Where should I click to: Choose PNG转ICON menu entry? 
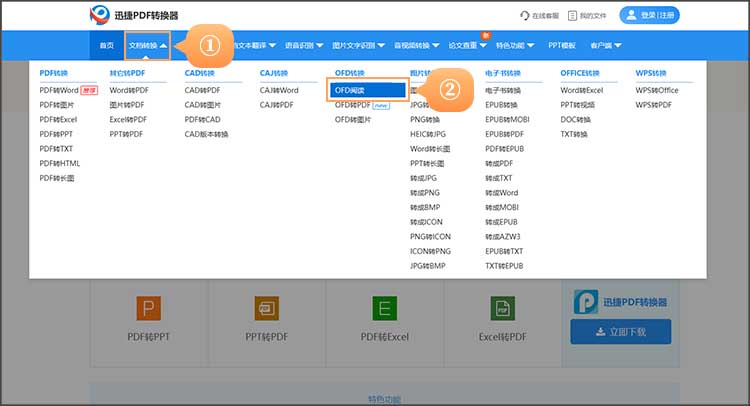pyautogui.click(x=430, y=237)
